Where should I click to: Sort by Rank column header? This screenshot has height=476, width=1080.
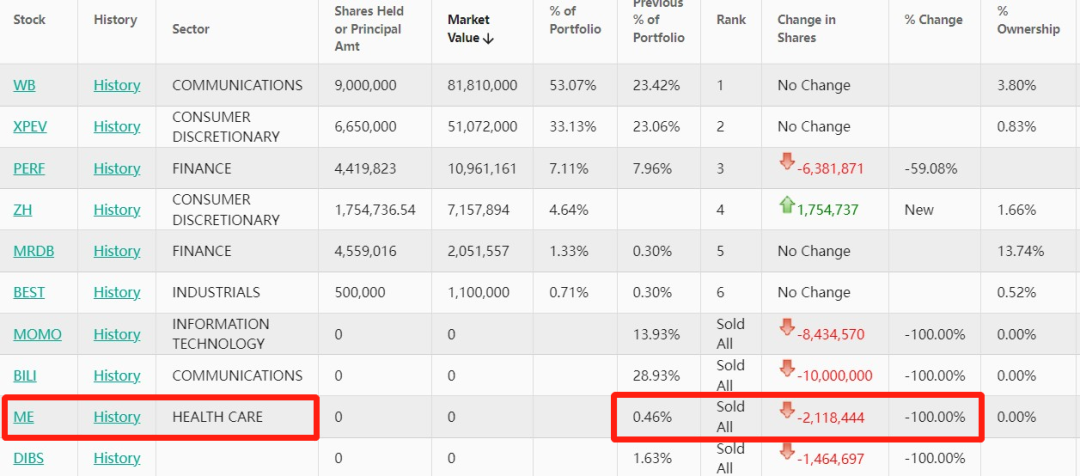pyautogui.click(x=731, y=20)
